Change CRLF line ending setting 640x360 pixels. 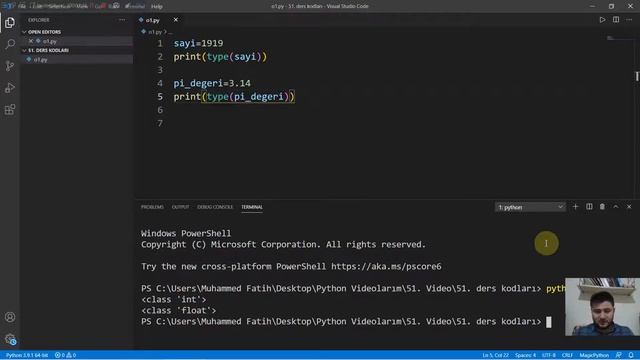tap(567, 355)
